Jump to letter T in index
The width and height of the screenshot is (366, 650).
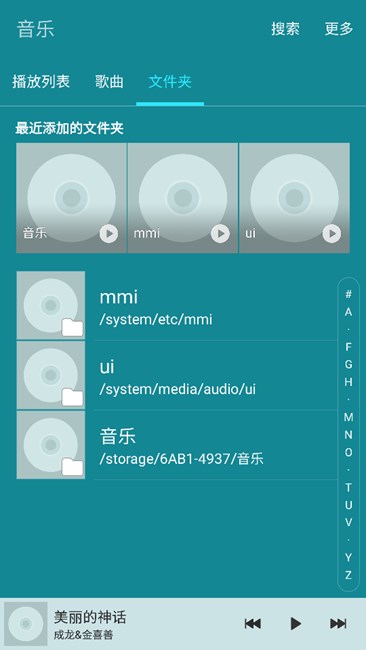(349, 487)
